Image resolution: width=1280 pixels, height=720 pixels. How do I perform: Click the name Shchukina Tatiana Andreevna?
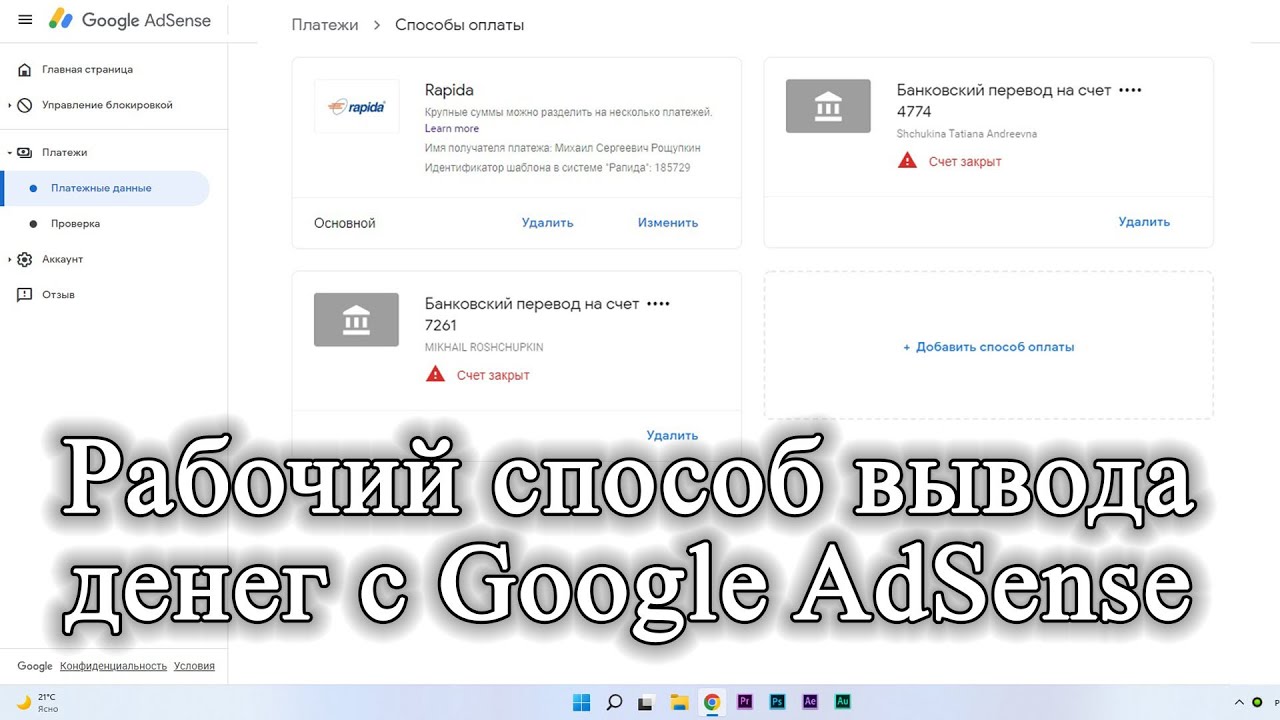click(x=967, y=134)
